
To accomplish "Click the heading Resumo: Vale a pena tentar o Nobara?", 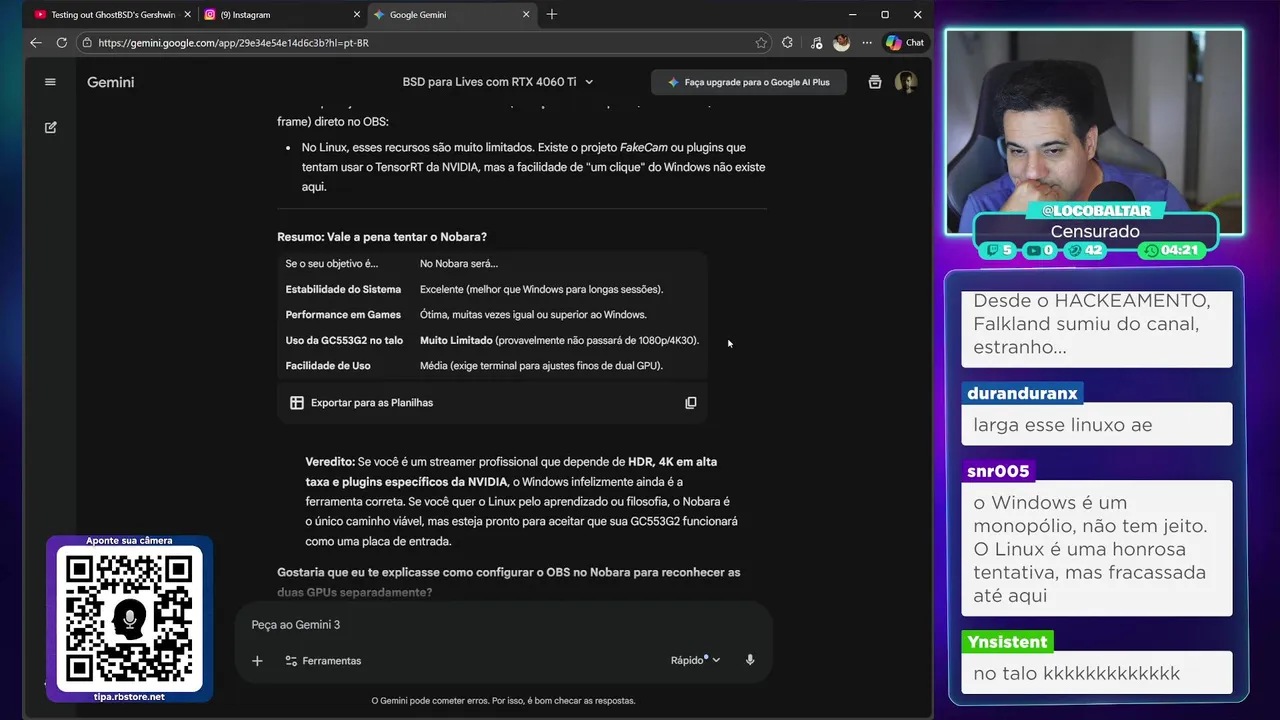I will click(382, 237).
